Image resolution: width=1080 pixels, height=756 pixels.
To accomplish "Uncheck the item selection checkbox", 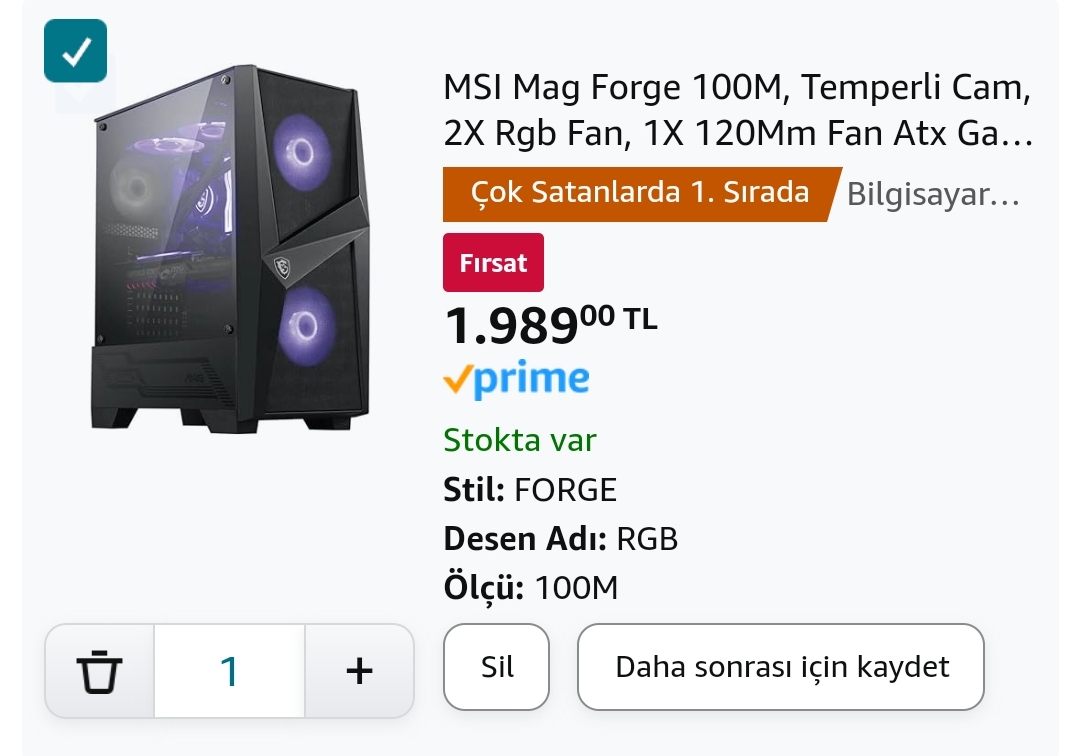I will [75, 51].
